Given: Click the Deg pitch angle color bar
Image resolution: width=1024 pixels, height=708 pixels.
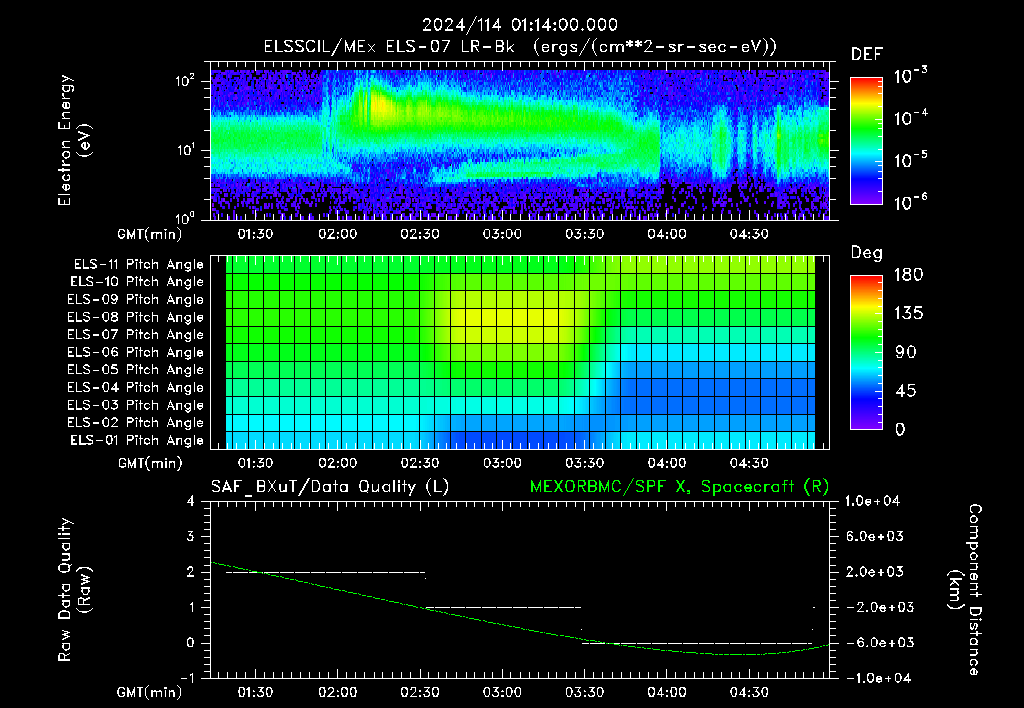Looking at the screenshot, I should pos(866,352).
